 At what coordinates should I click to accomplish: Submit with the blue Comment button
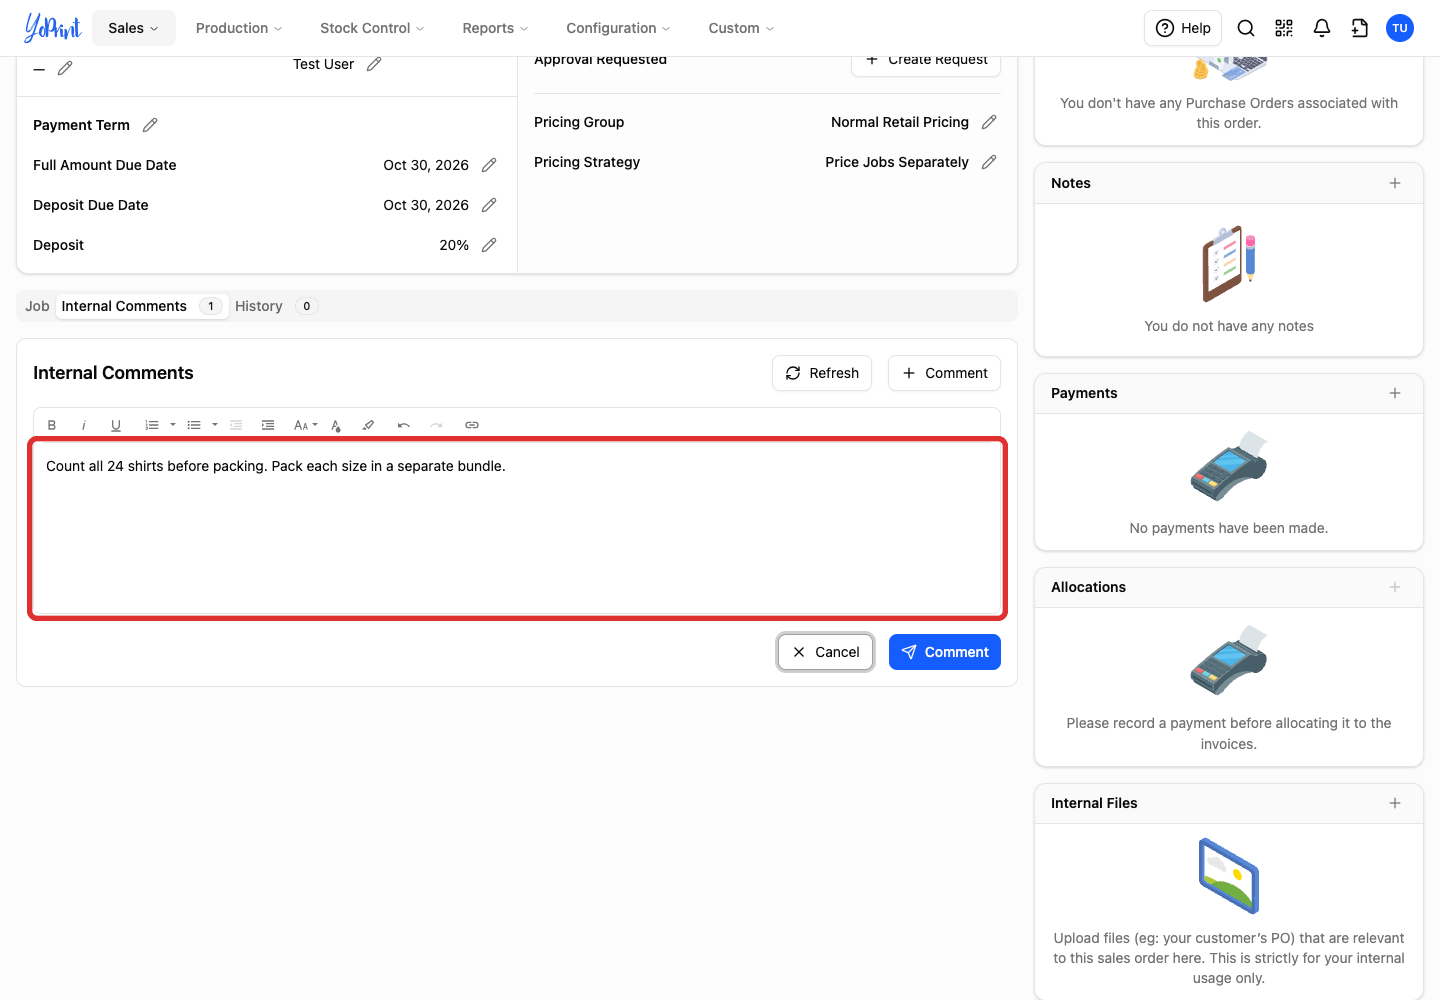(x=945, y=652)
